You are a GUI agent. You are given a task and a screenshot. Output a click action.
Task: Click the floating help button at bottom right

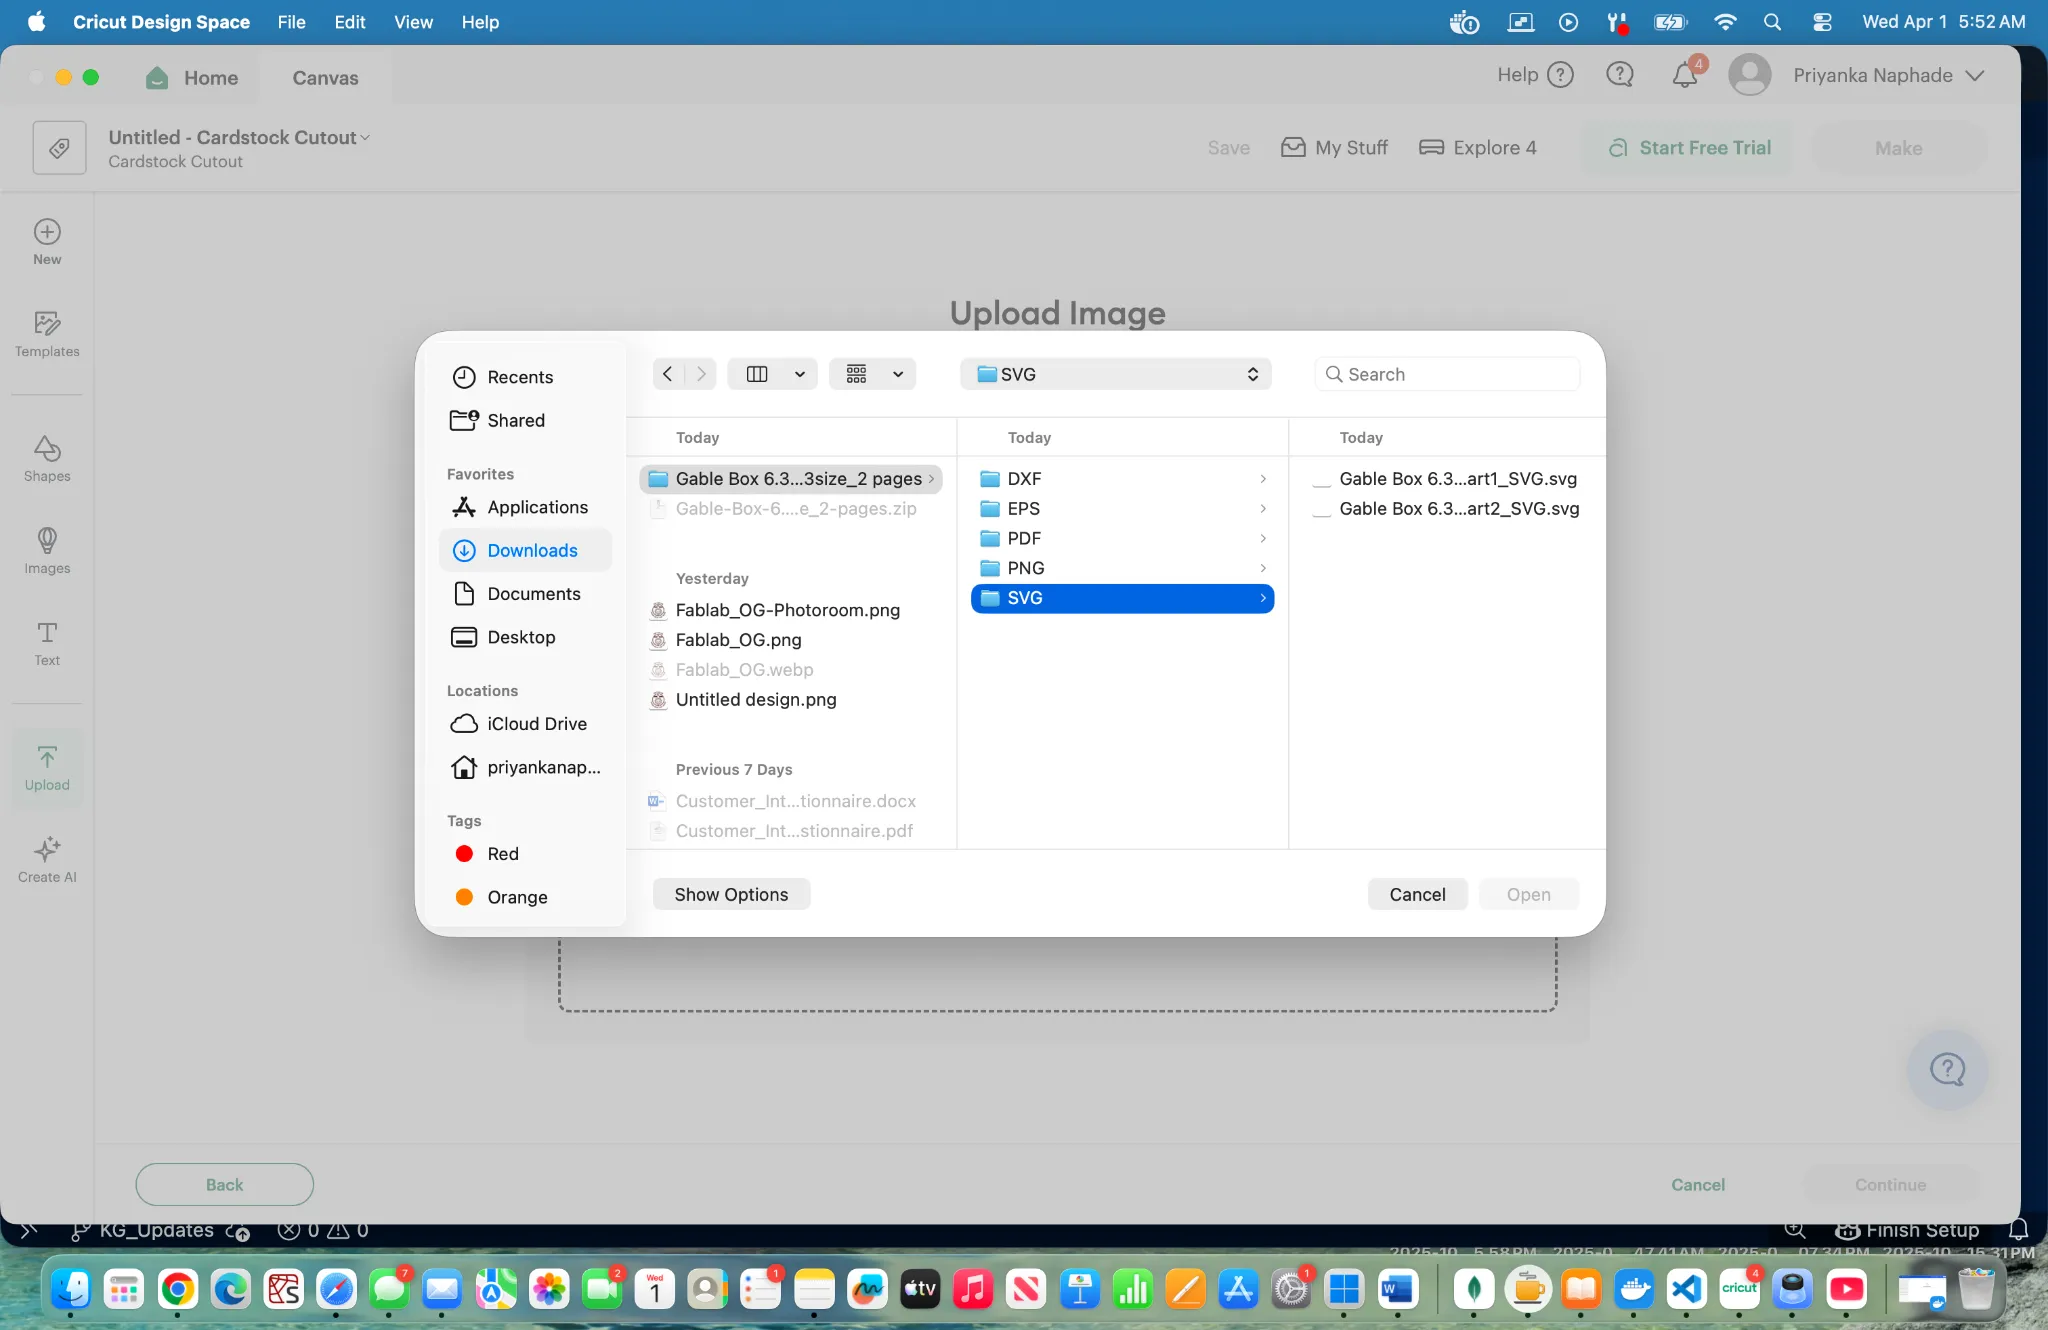coord(1946,1069)
